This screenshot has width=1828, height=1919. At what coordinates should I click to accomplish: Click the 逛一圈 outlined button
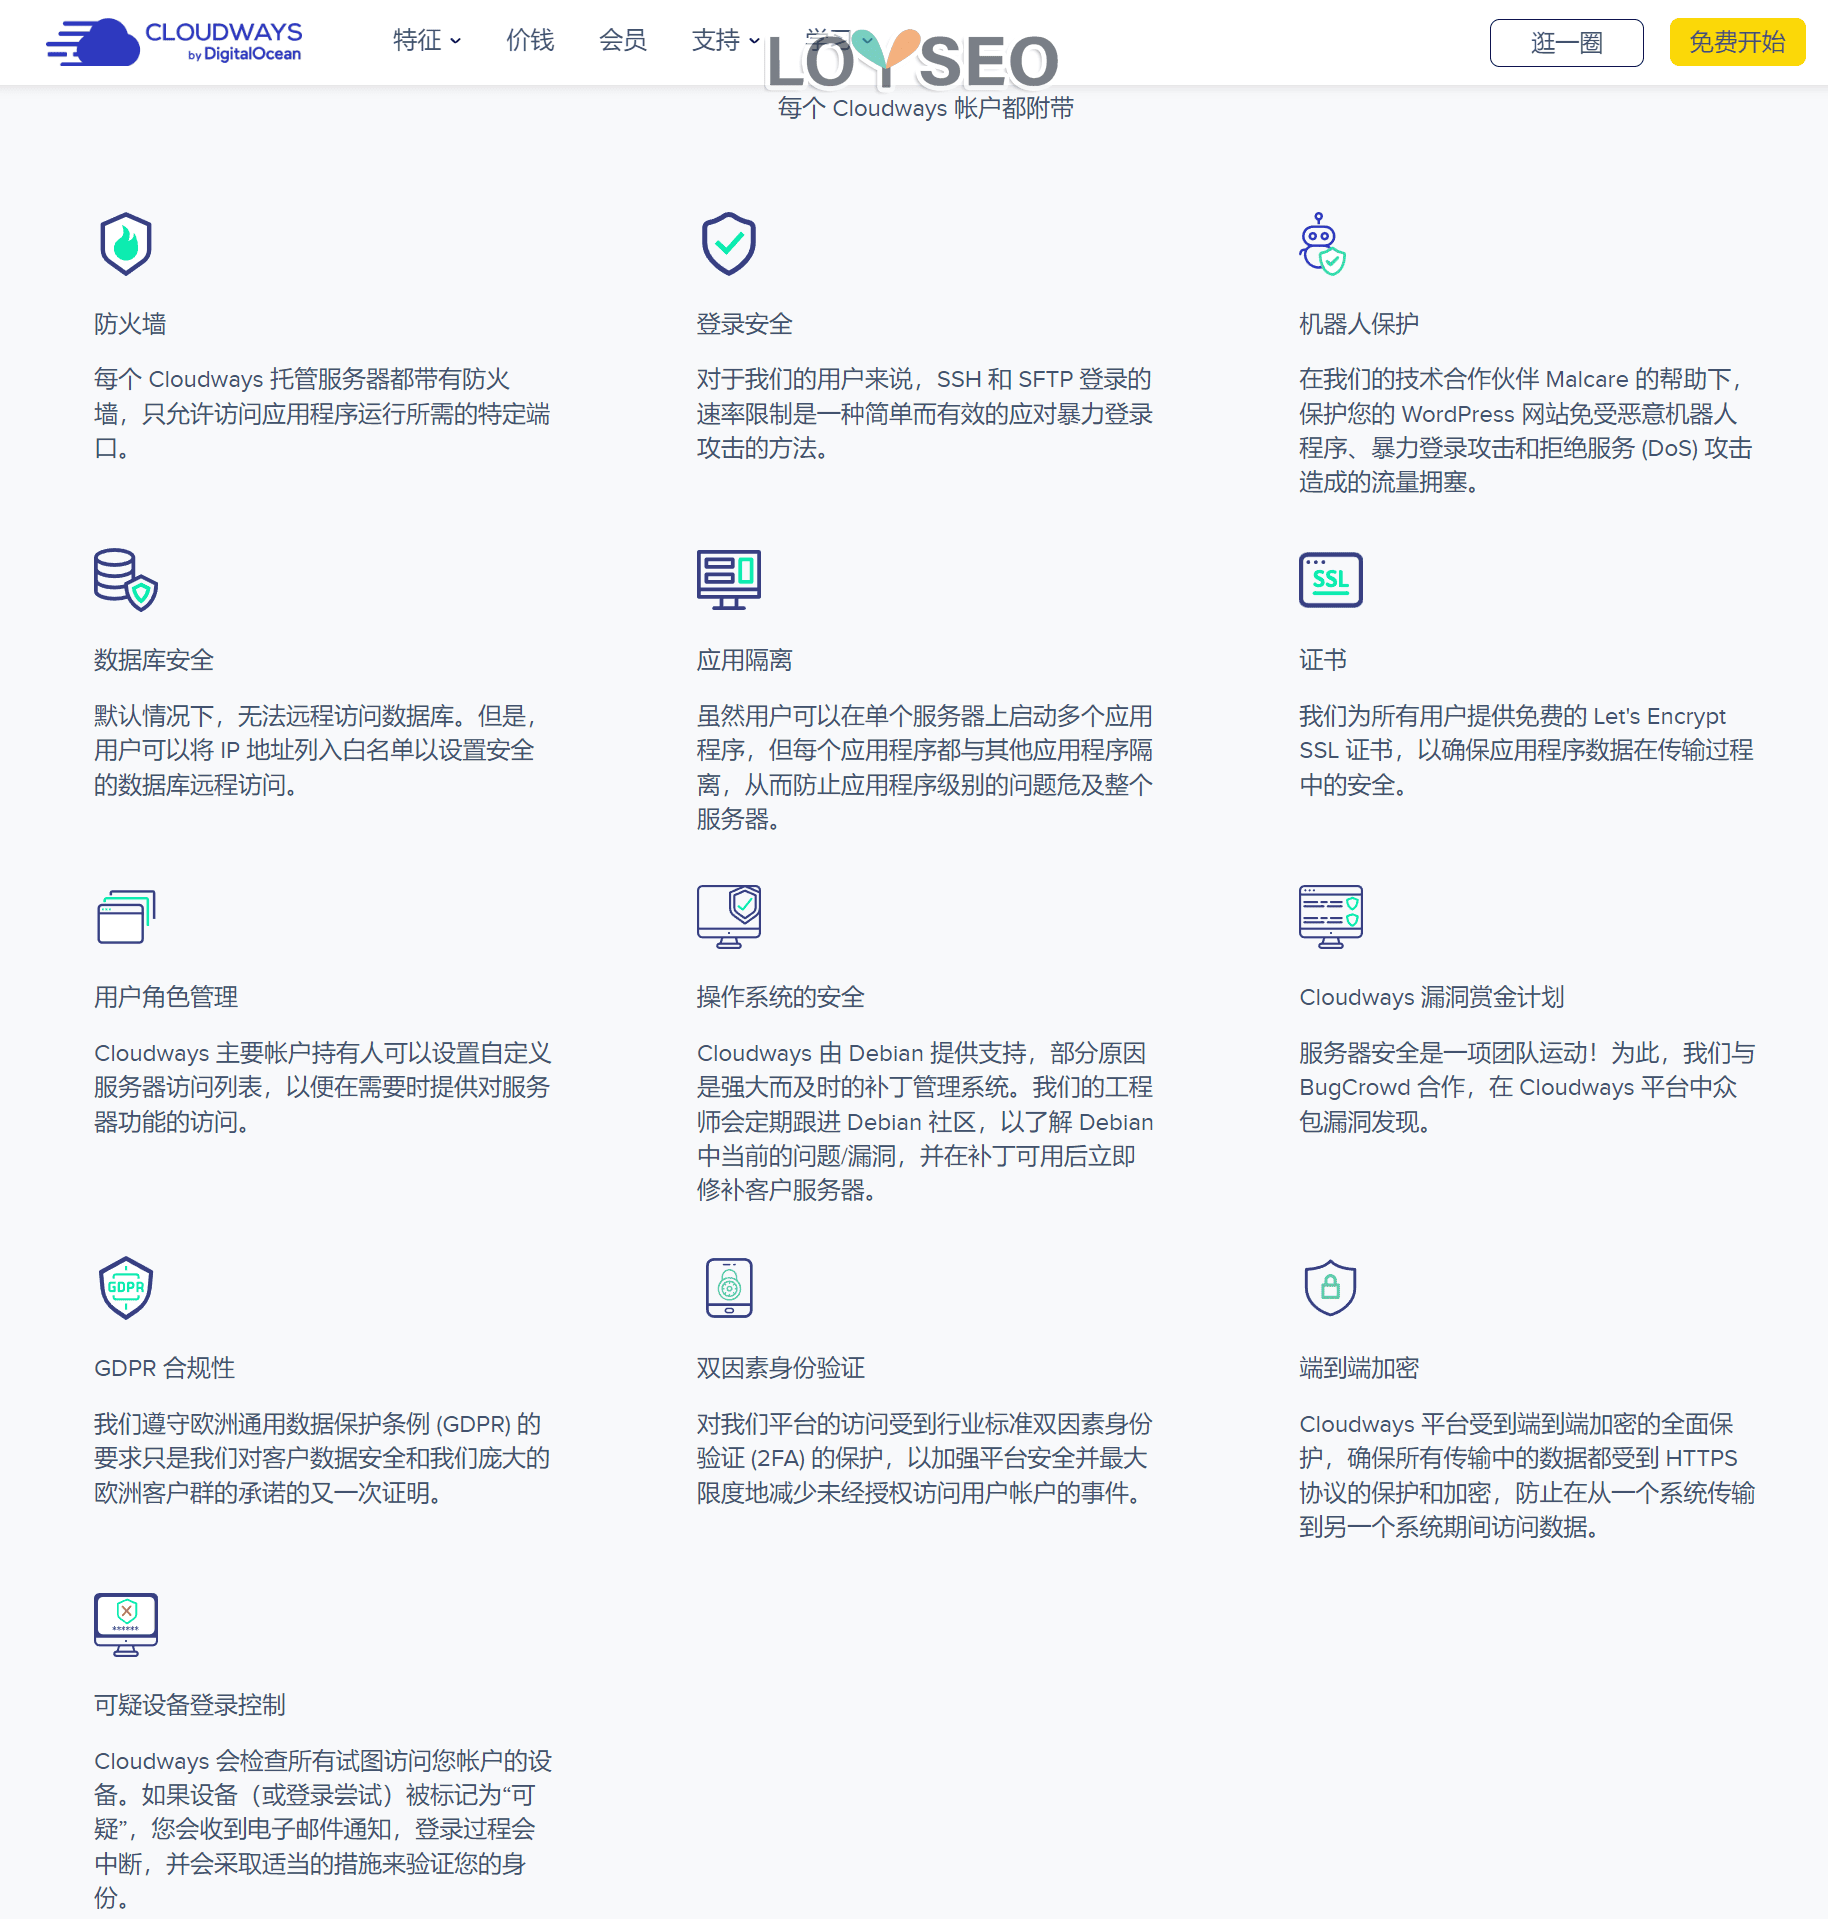1566,42
